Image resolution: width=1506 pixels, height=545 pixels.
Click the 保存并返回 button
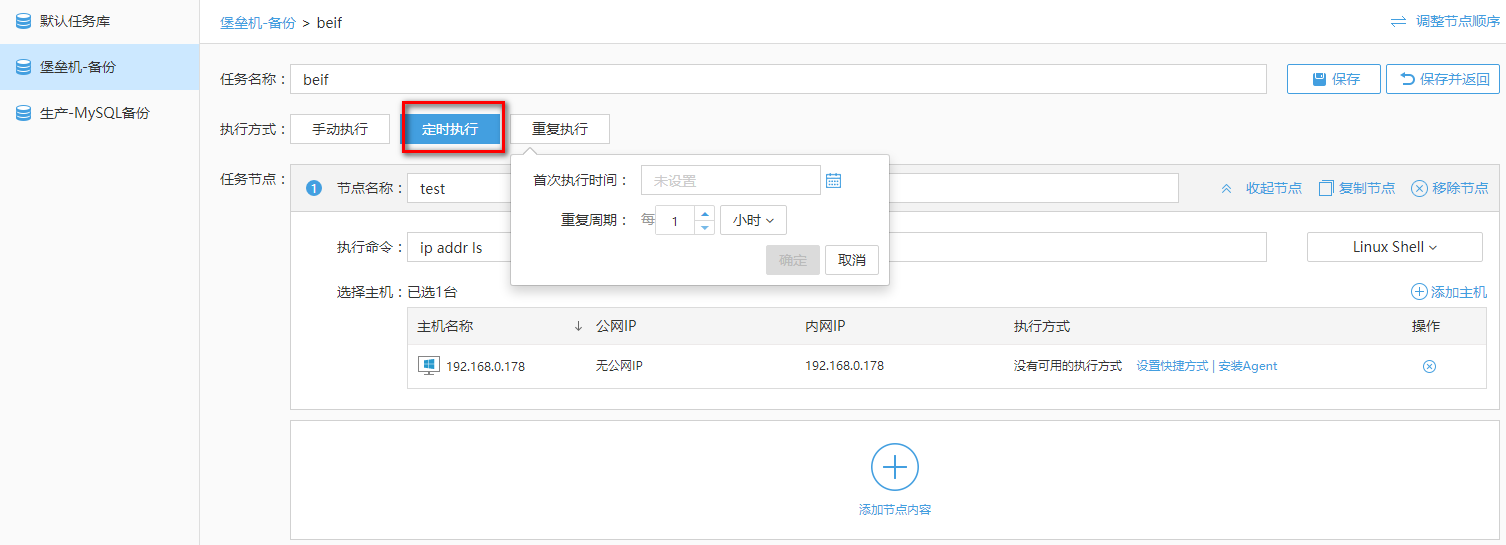coord(1443,79)
